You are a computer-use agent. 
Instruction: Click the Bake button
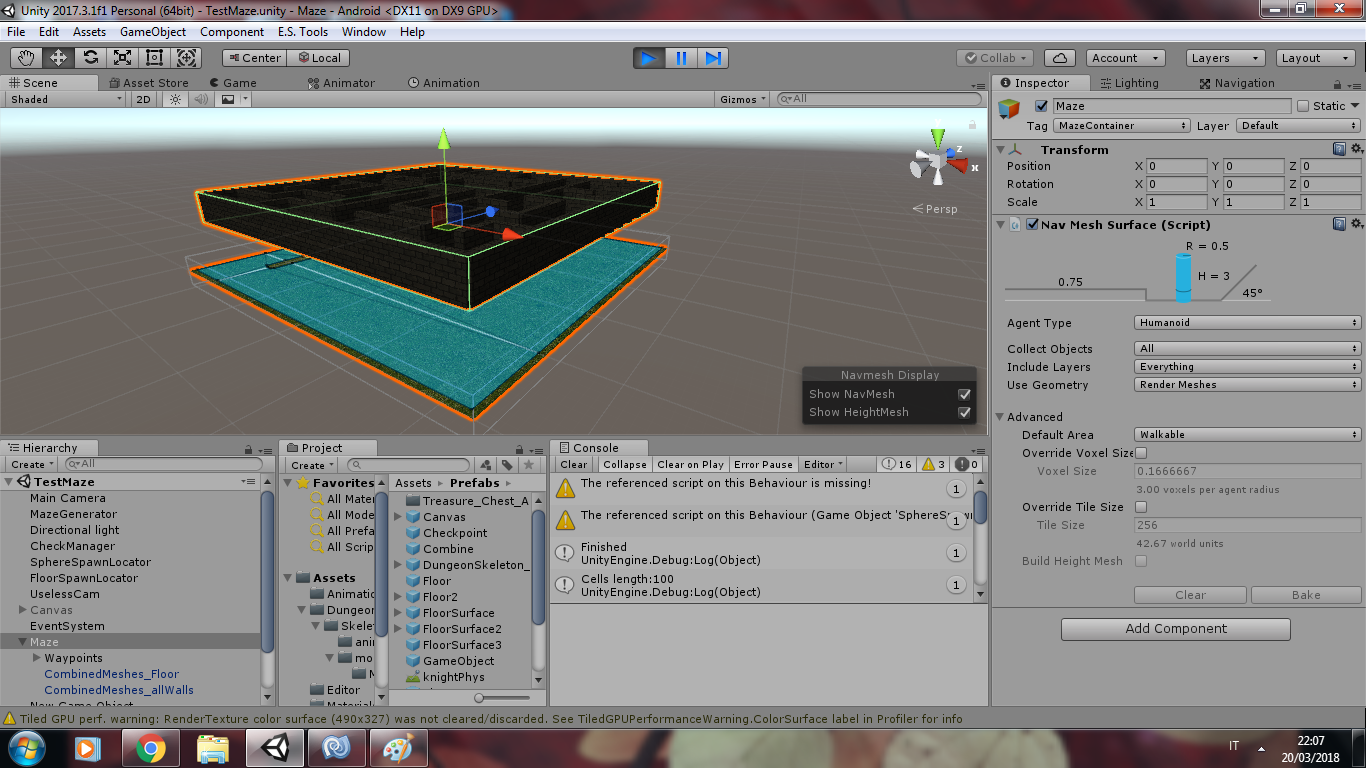click(1306, 595)
